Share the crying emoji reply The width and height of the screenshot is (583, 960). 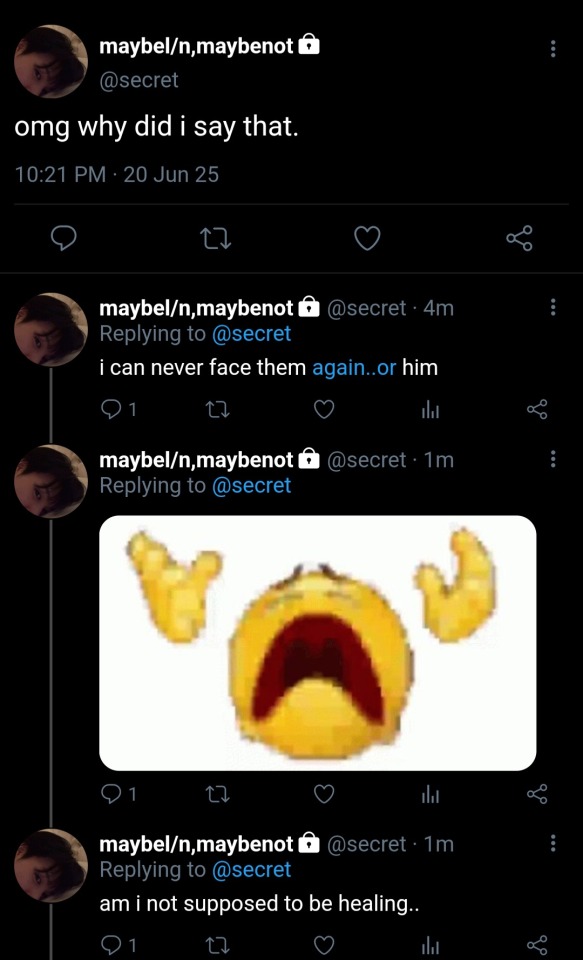coord(537,793)
